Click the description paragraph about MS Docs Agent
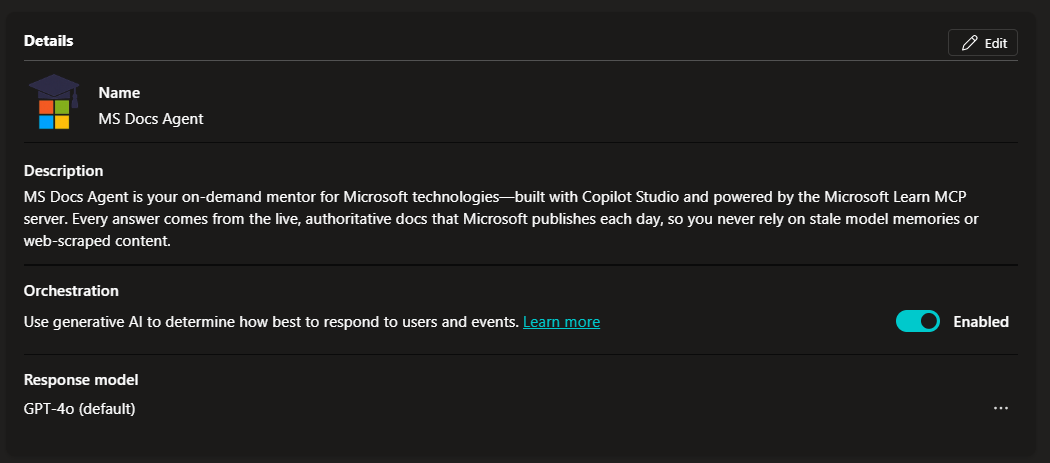Viewport: 1050px width, 463px height. [x=502, y=219]
